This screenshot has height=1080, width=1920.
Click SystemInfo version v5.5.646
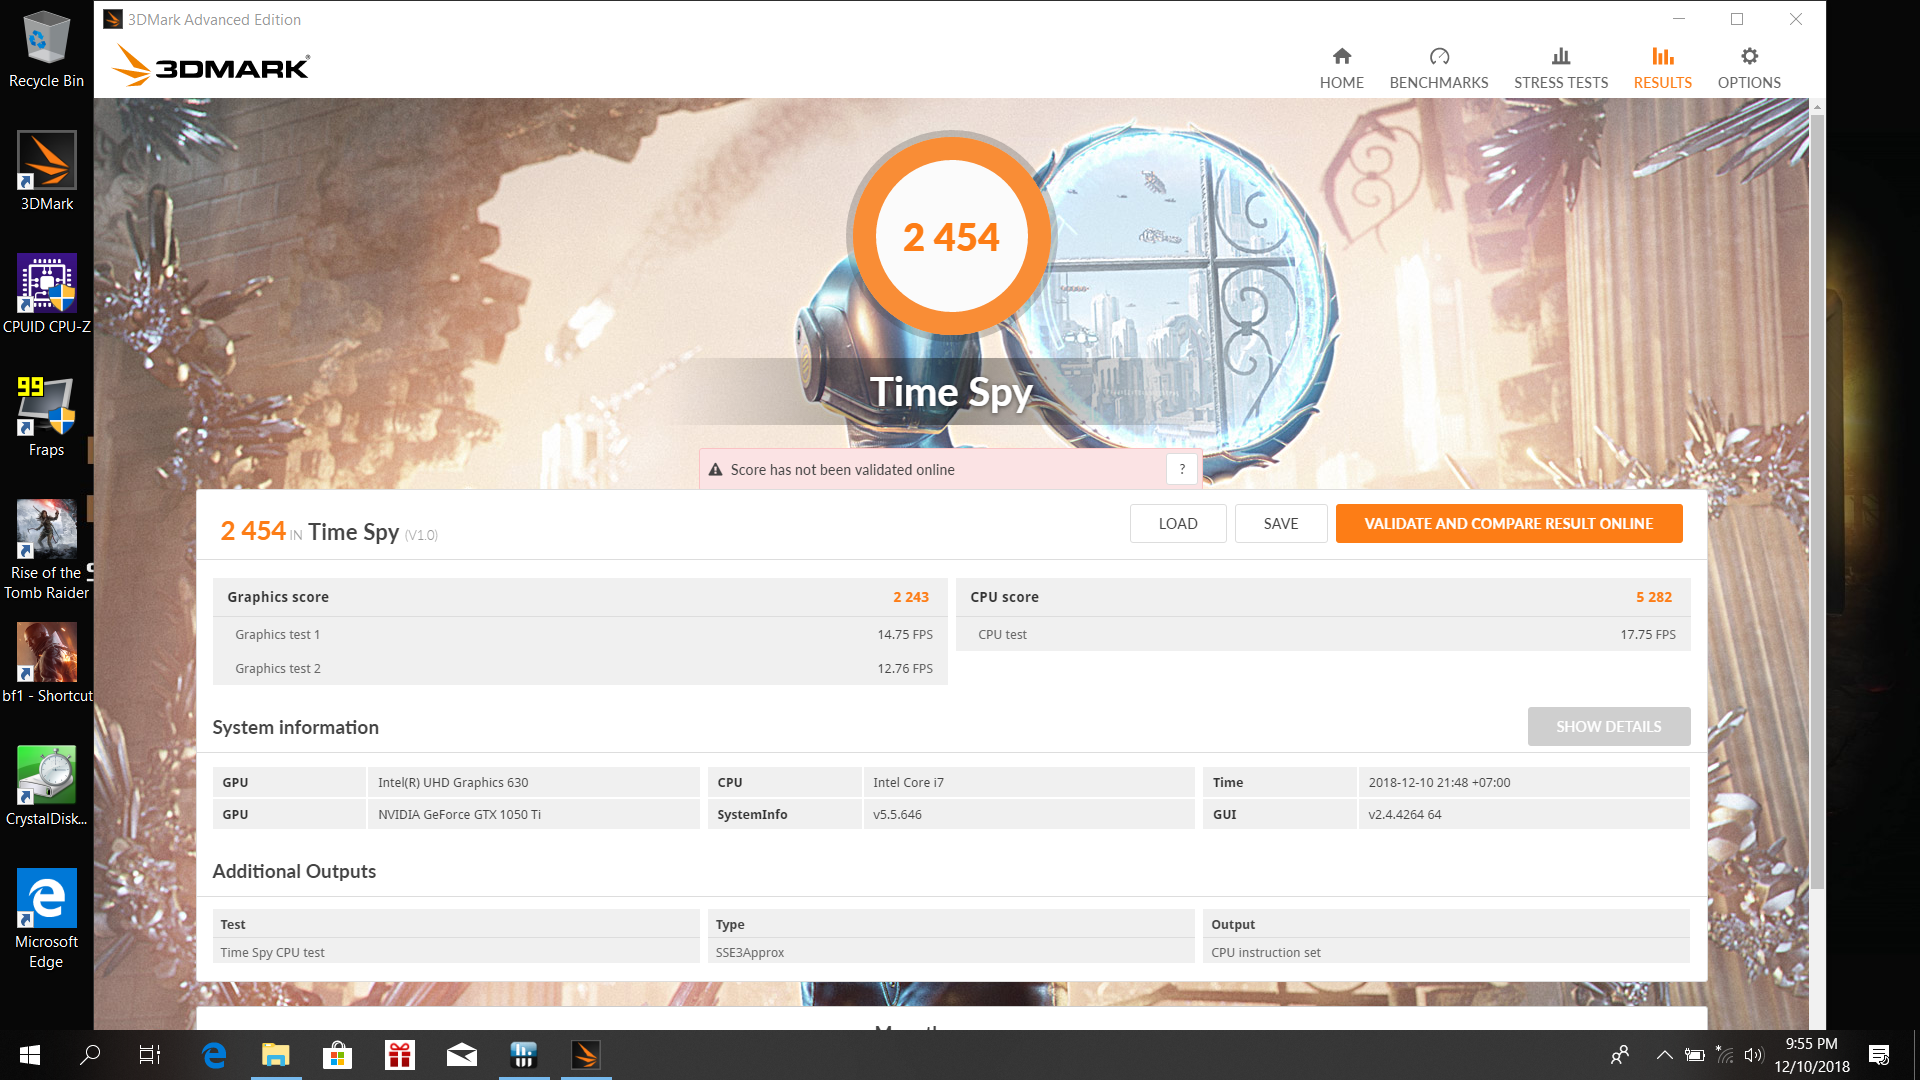897,814
